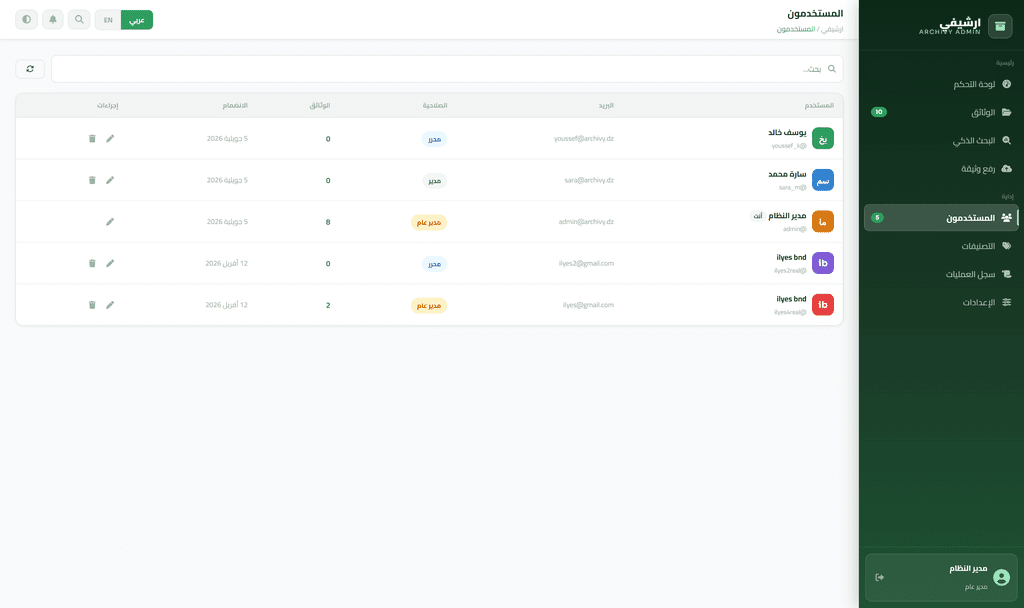Click the purple ib avatar

823,263
